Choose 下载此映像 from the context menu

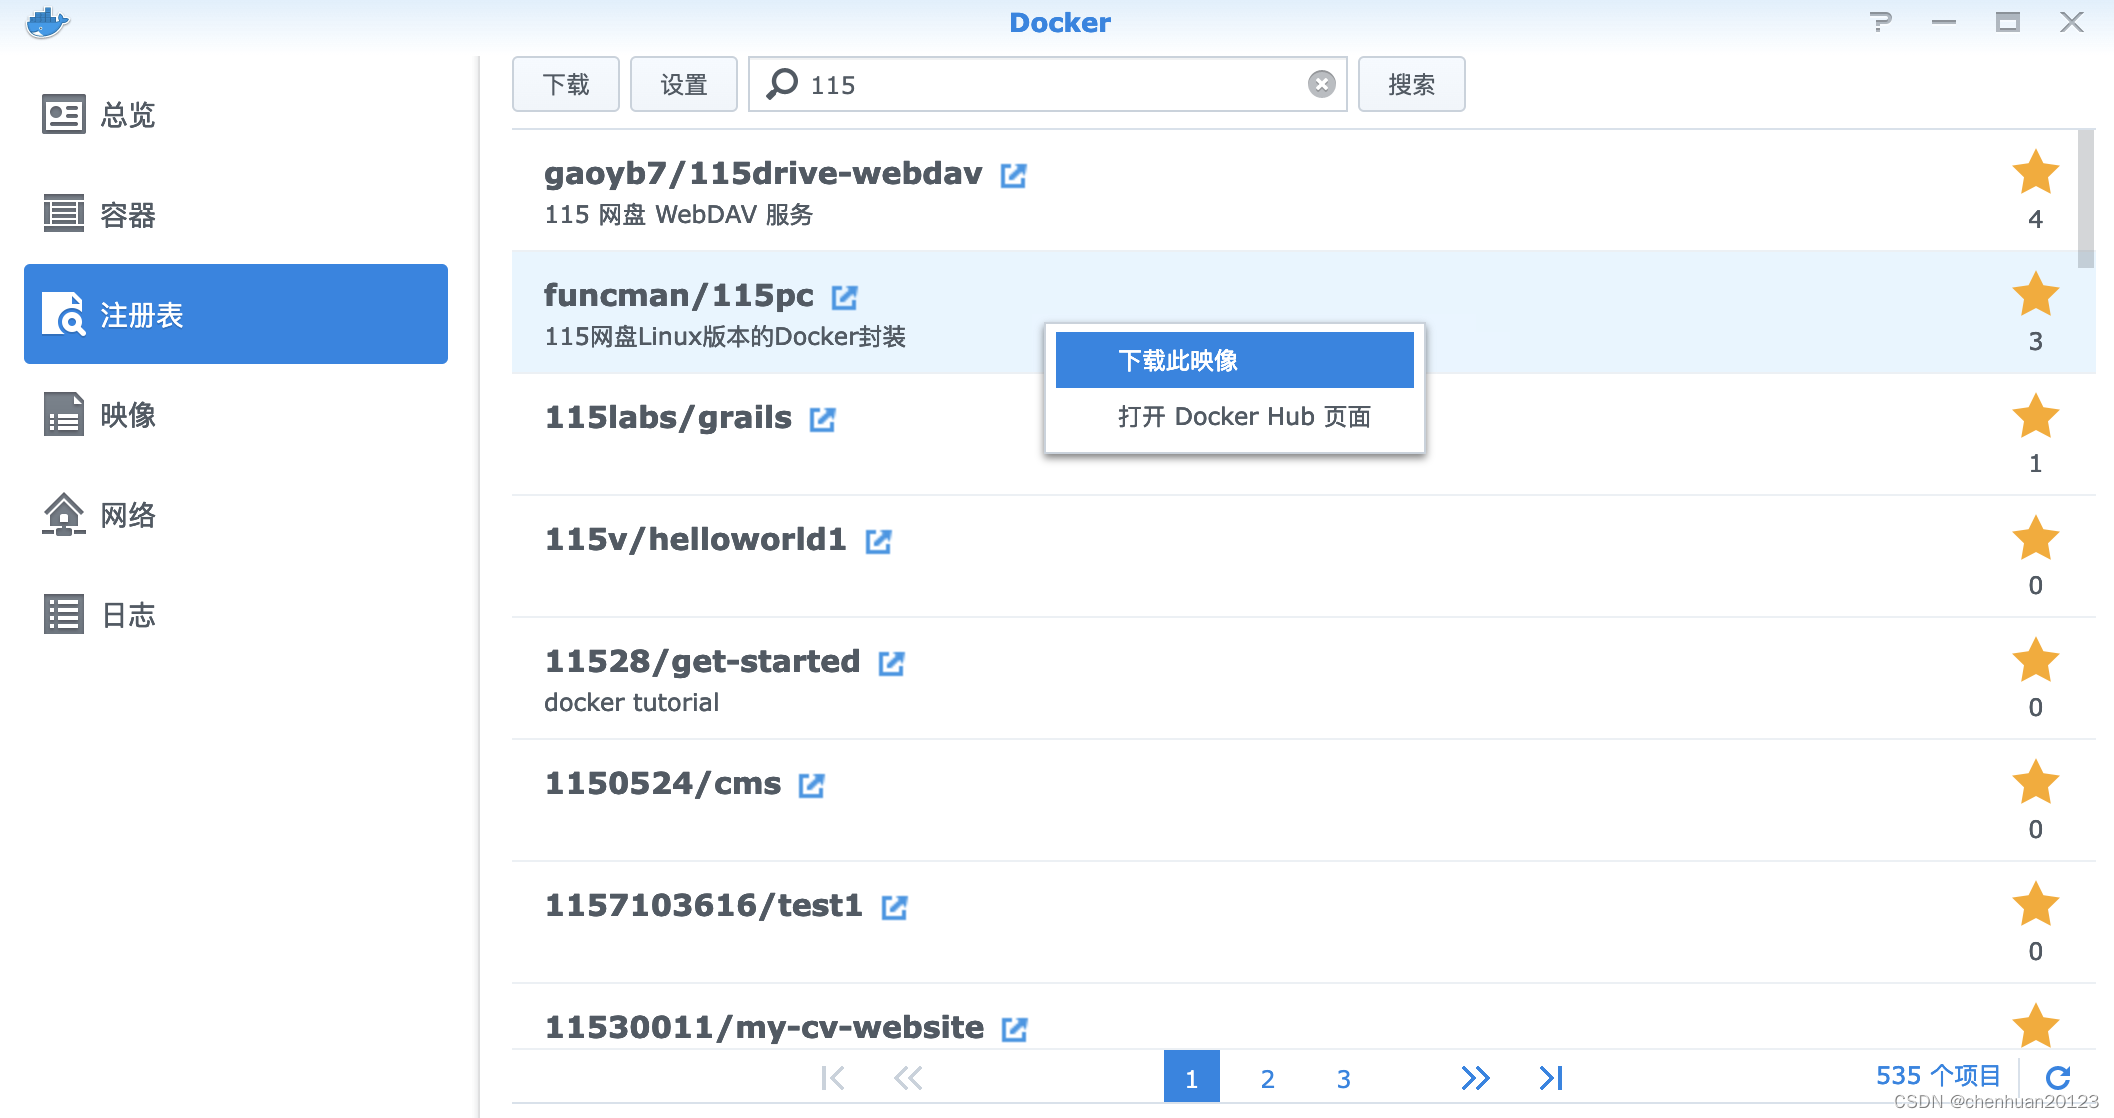(x=1234, y=360)
